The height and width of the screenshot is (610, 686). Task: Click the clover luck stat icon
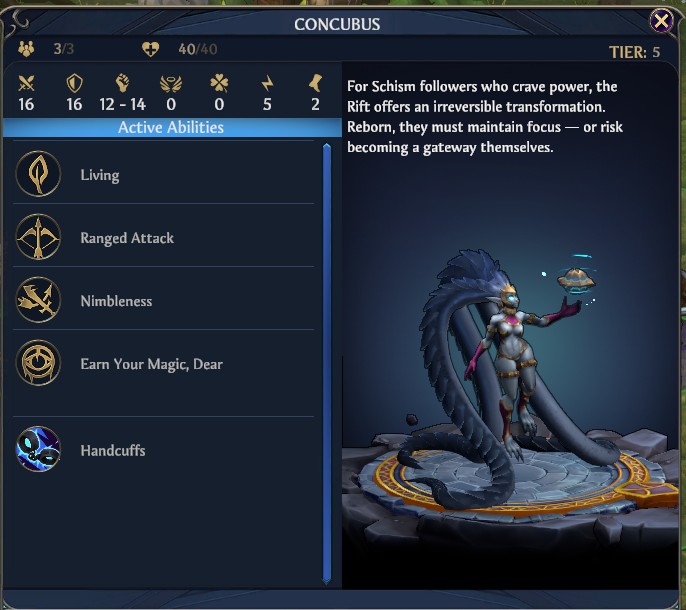coord(219,83)
